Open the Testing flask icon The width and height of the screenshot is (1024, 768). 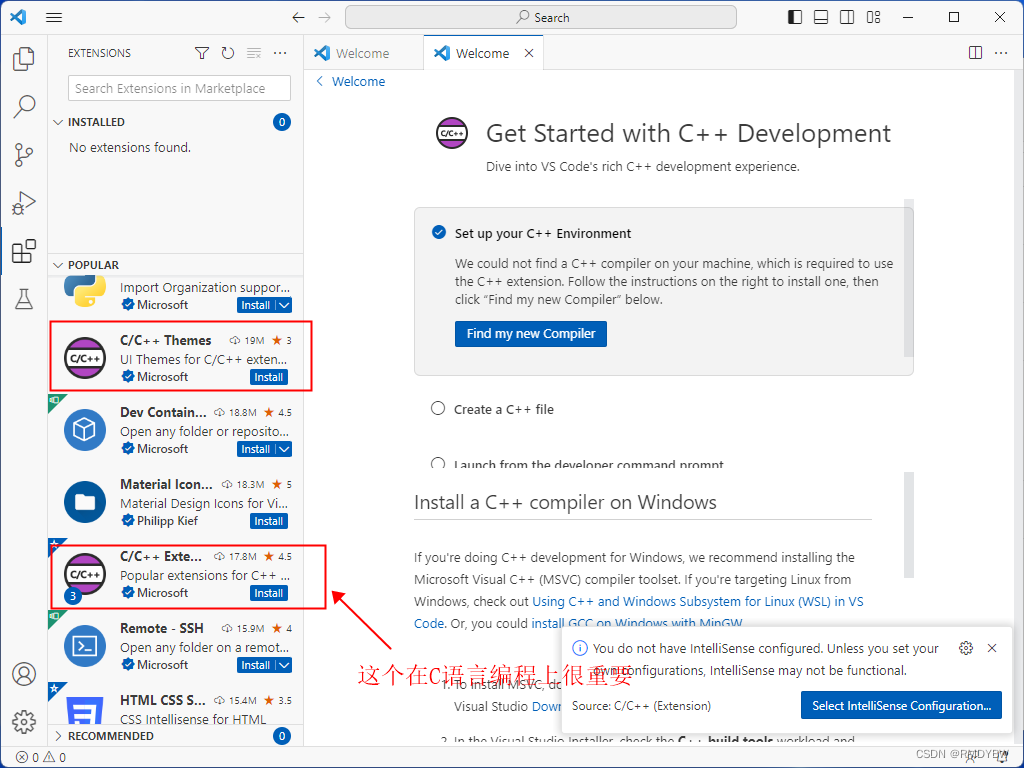pyautogui.click(x=24, y=299)
